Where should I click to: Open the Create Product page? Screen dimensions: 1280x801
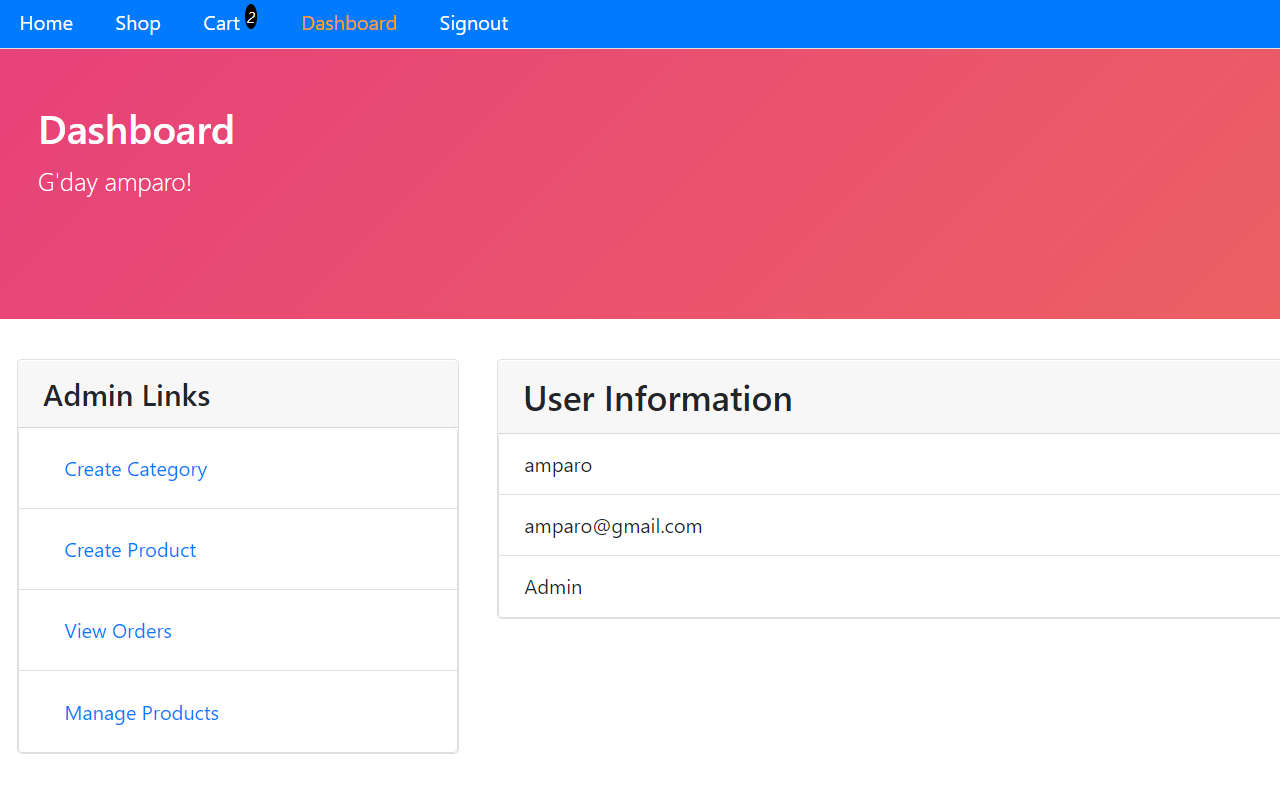(x=130, y=550)
